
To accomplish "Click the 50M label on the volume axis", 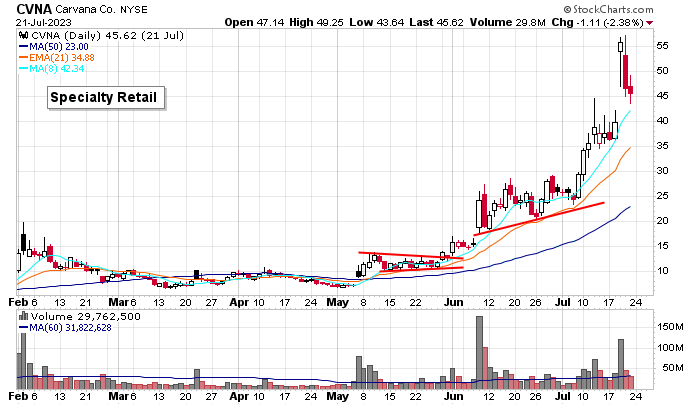I will [673, 368].
